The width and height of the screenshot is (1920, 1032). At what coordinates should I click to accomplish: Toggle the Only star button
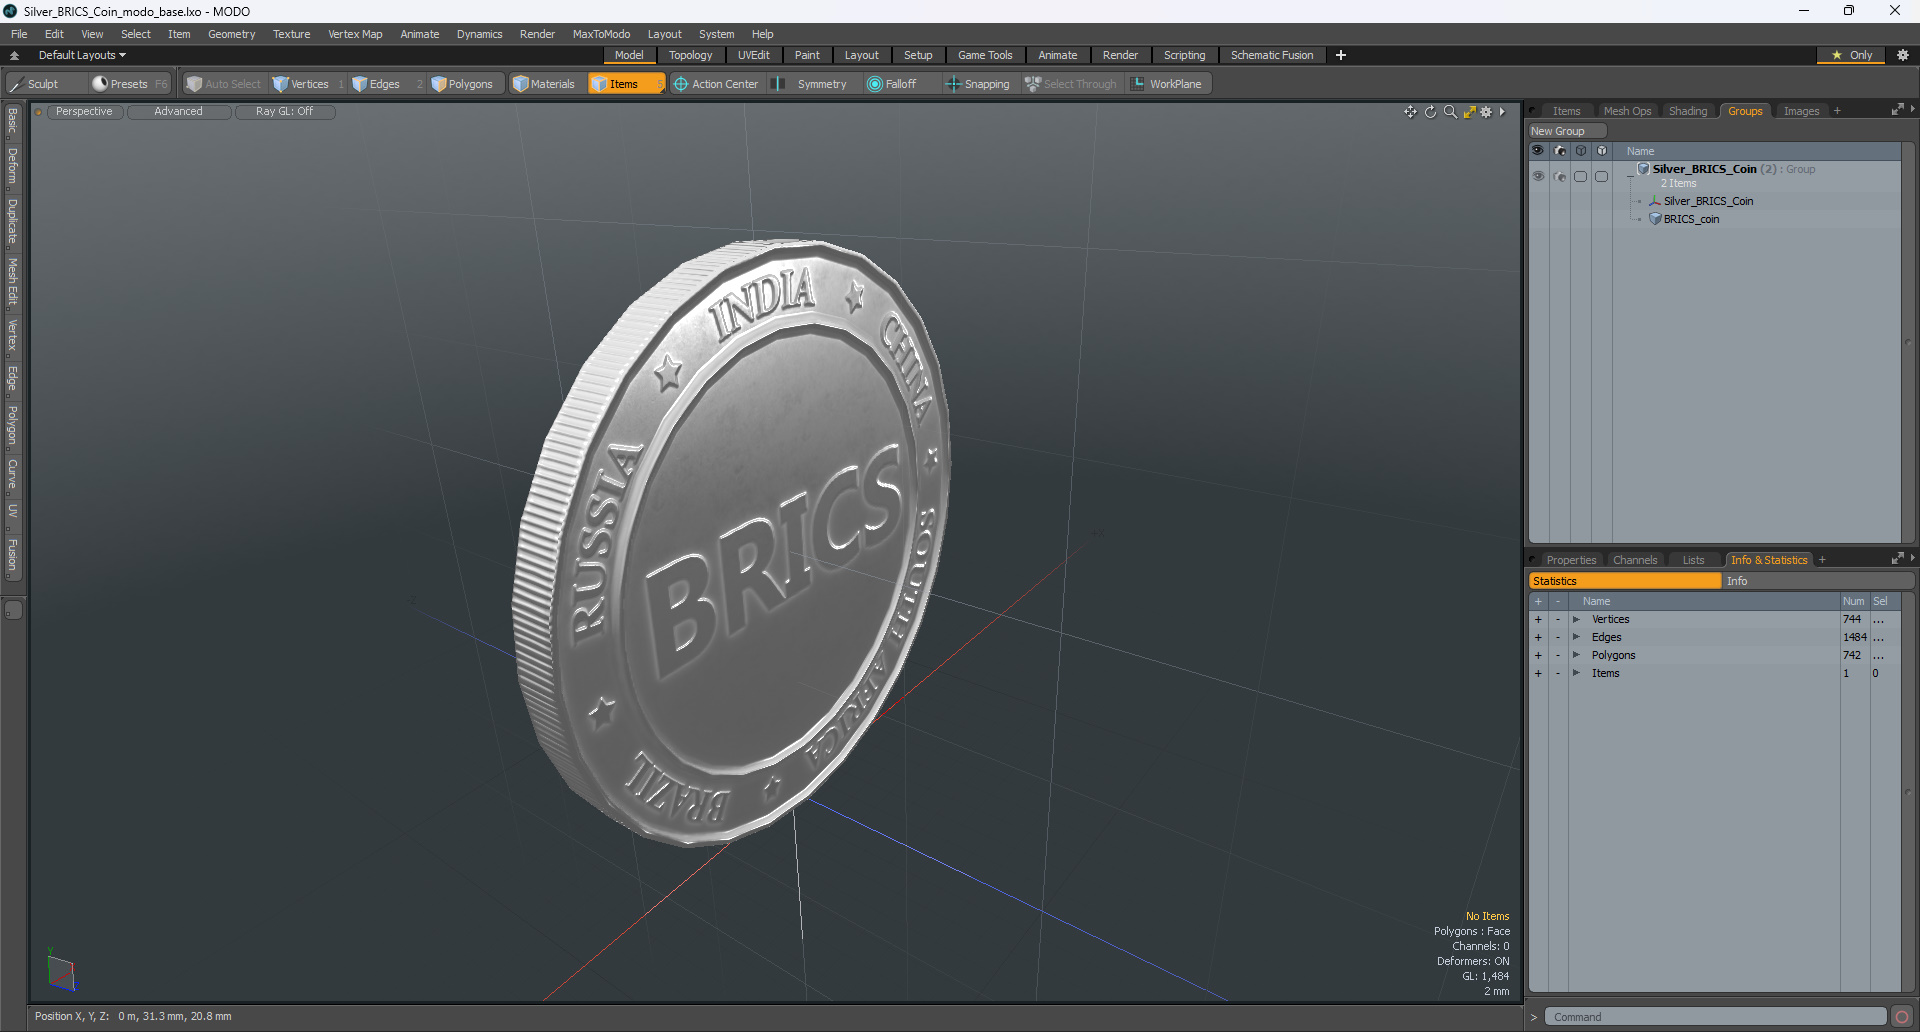(x=1851, y=55)
